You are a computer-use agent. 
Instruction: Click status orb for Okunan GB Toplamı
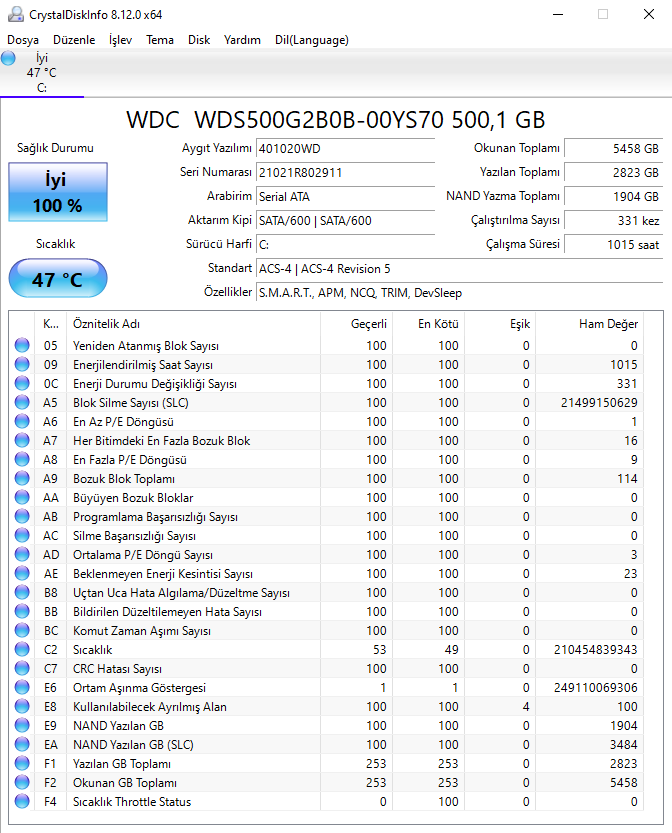pos(22,783)
